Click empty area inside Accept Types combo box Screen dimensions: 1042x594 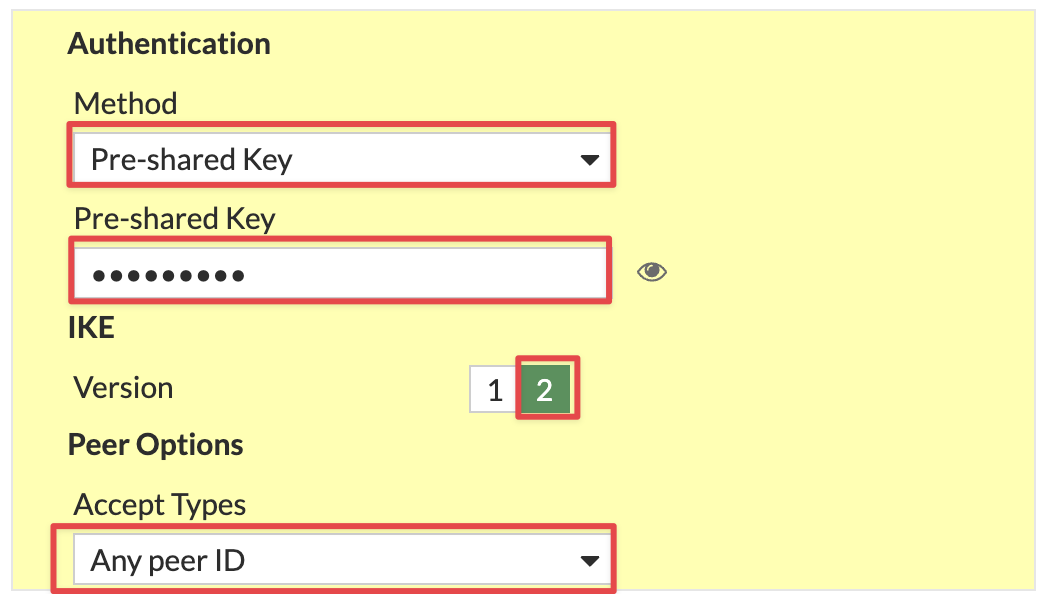412,561
